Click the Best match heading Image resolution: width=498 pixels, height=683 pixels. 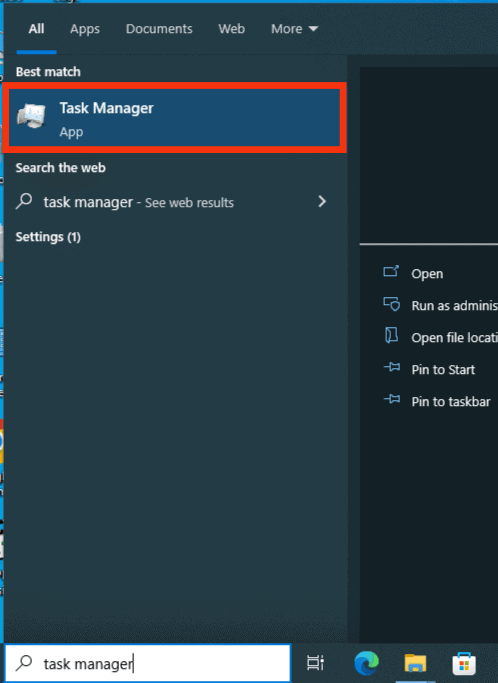pos(48,72)
